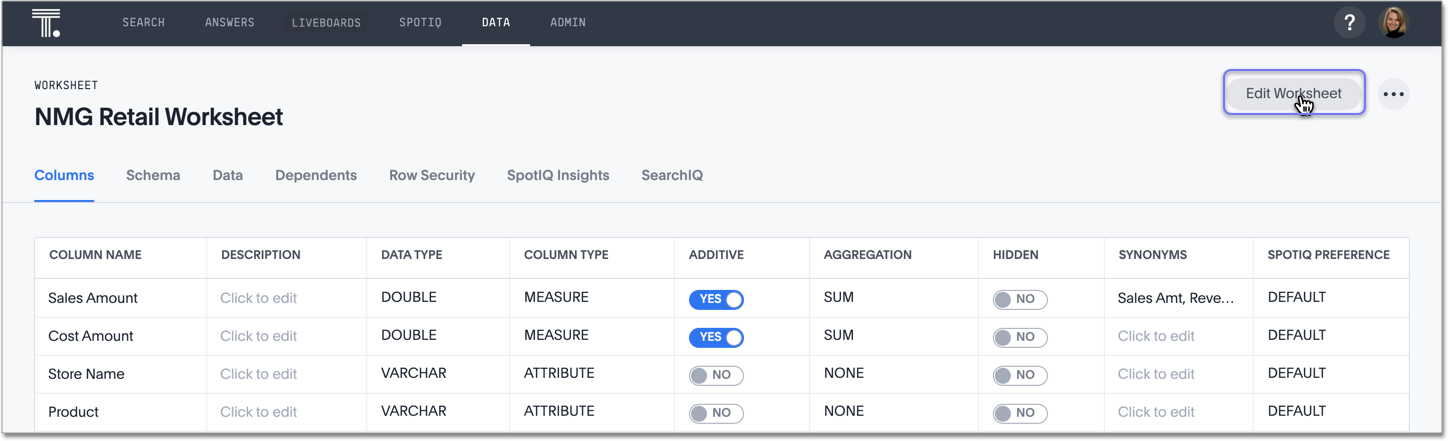Open the SpotIQ Insights tab
Image resolution: width=1448 pixels, height=441 pixels.
pyautogui.click(x=558, y=175)
